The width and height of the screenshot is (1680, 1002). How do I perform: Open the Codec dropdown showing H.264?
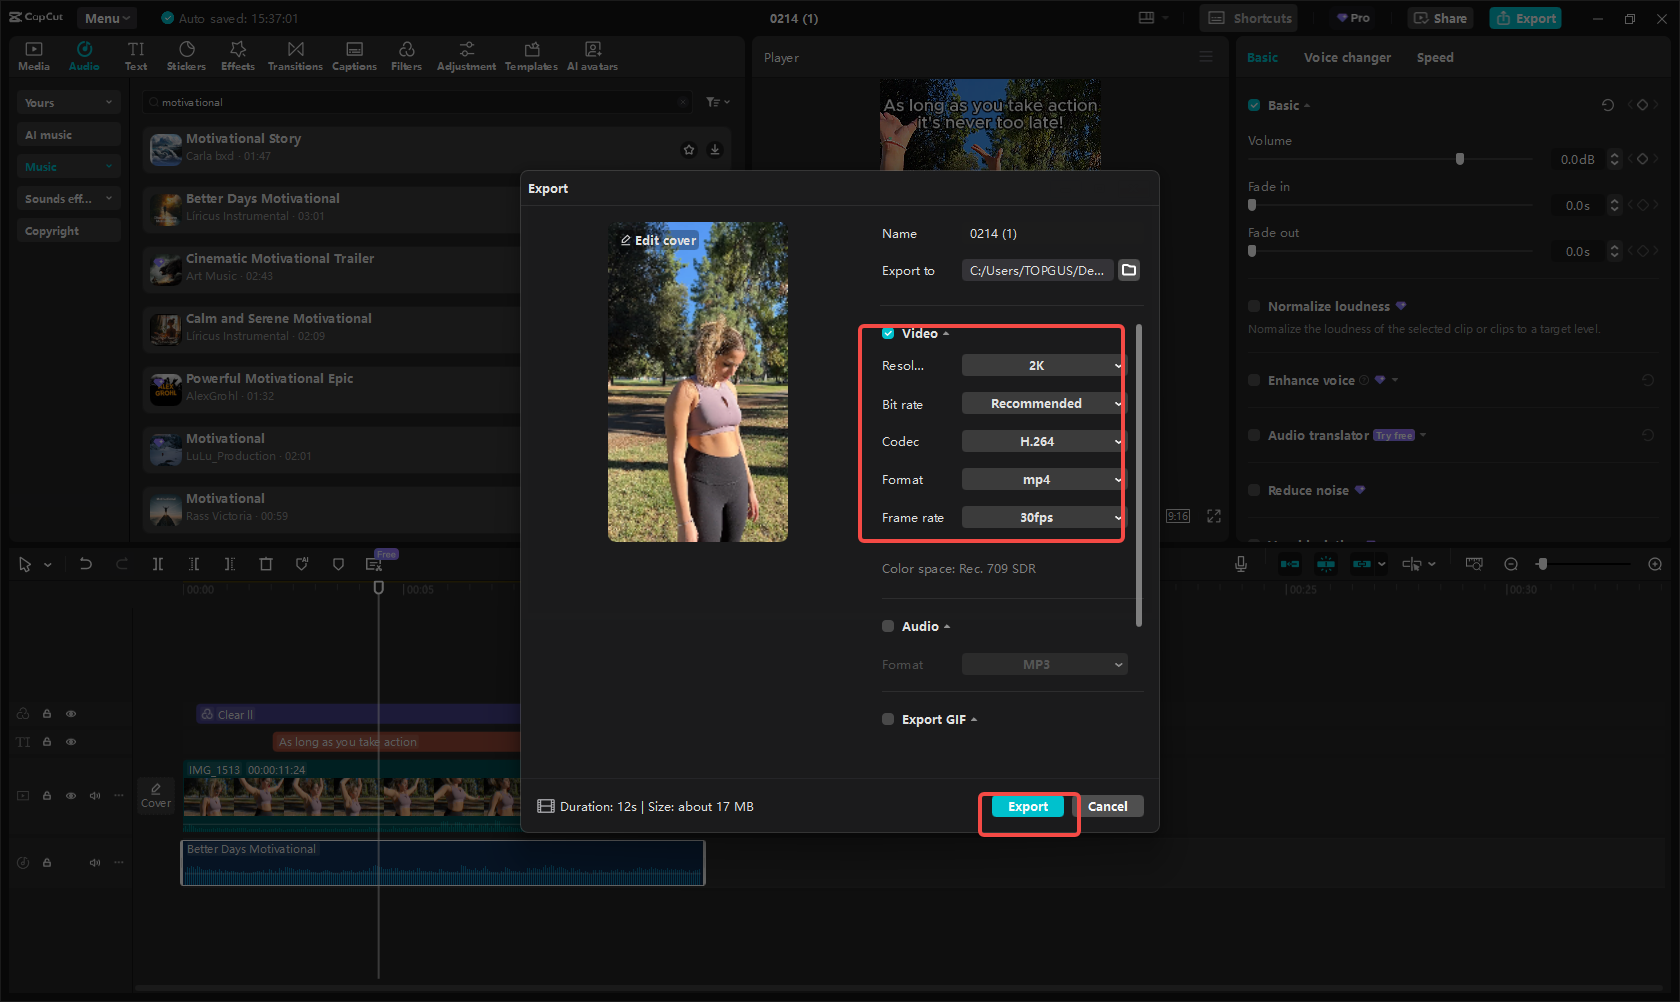click(x=1042, y=442)
